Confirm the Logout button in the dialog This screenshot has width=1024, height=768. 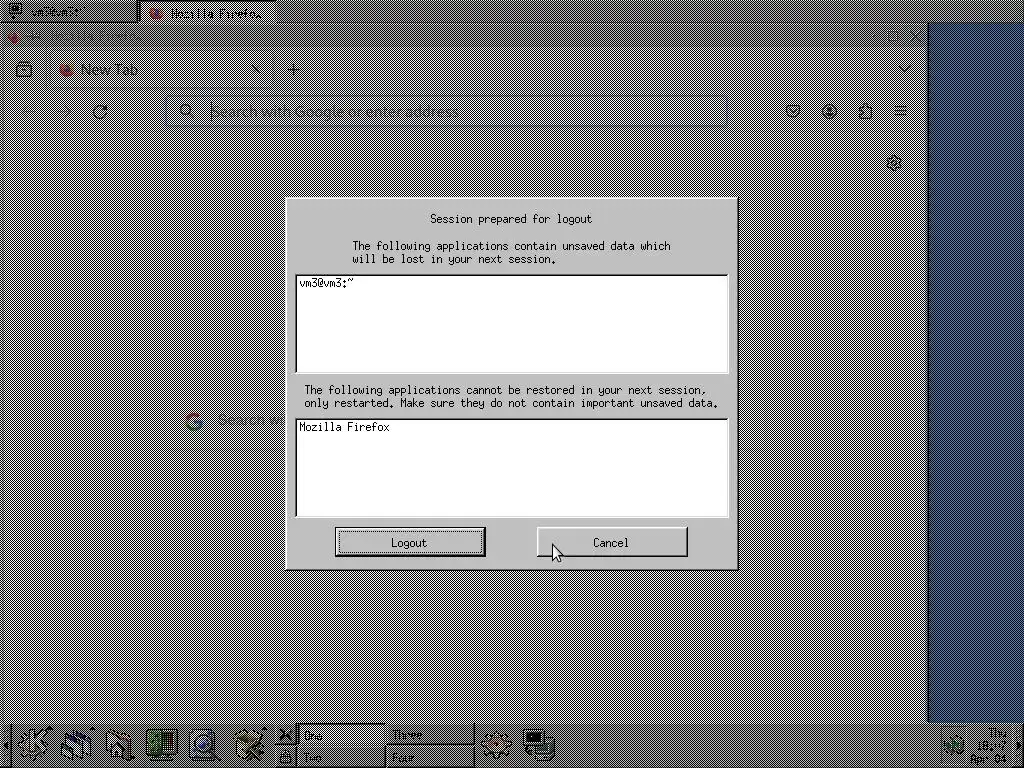[409, 542]
